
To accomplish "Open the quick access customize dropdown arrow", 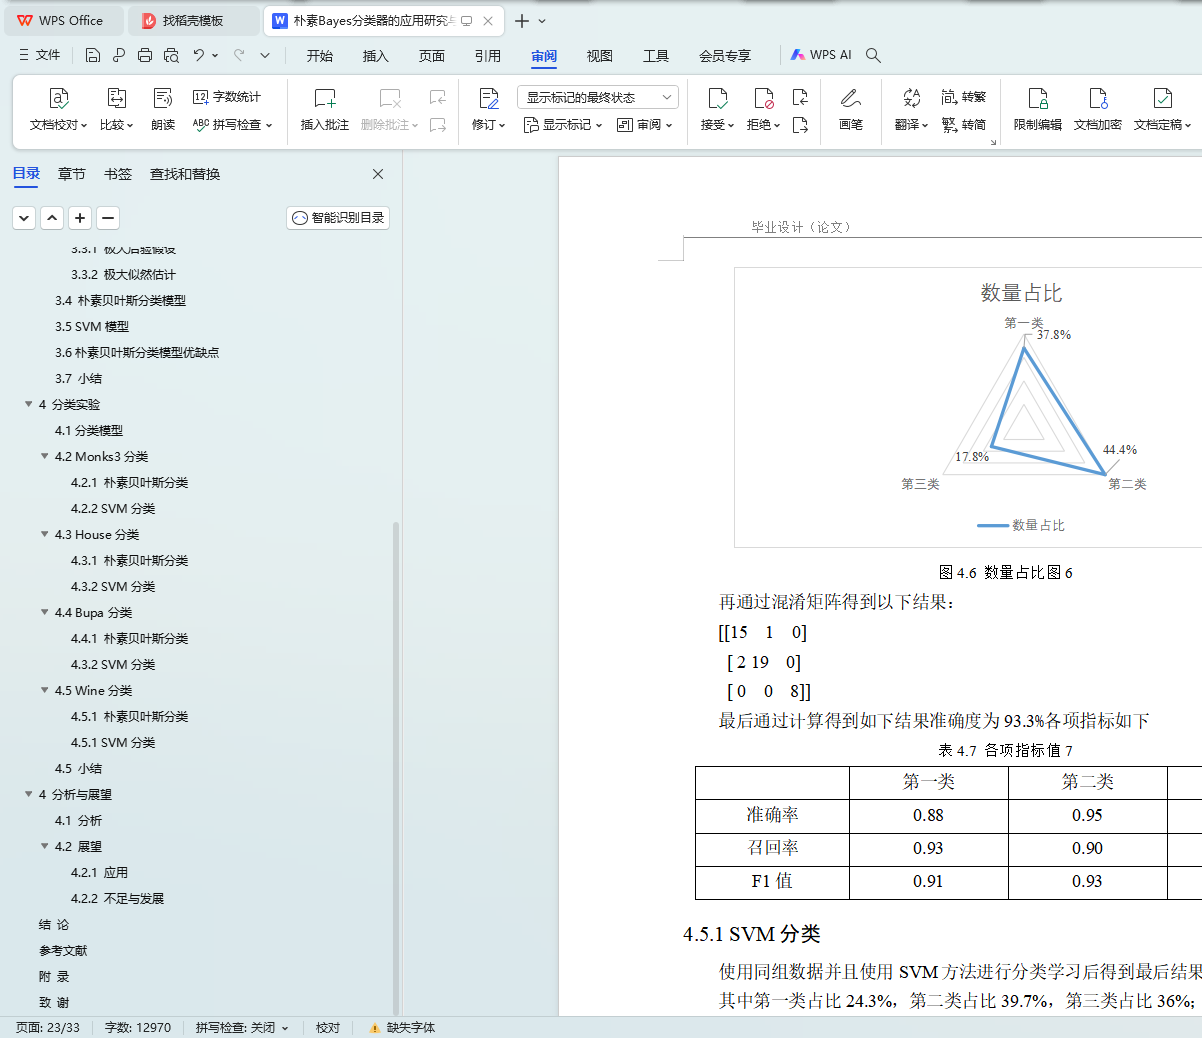I will (265, 55).
